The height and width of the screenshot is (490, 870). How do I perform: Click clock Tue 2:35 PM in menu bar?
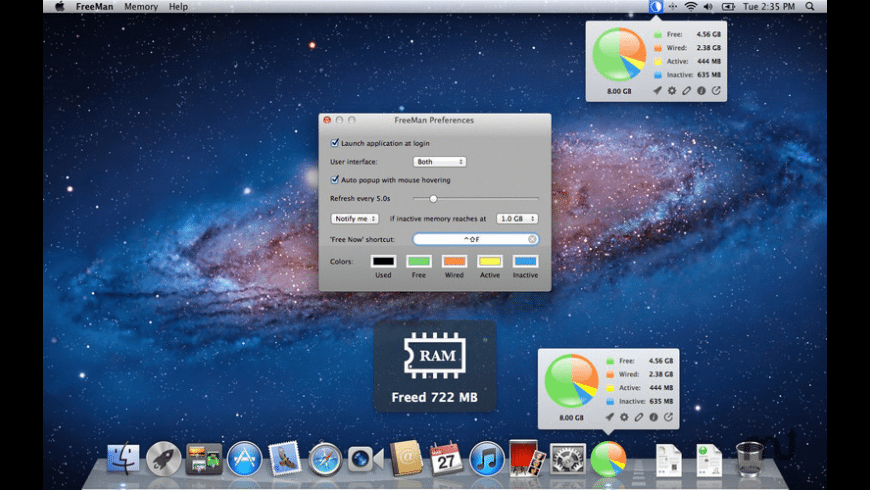click(769, 7)
